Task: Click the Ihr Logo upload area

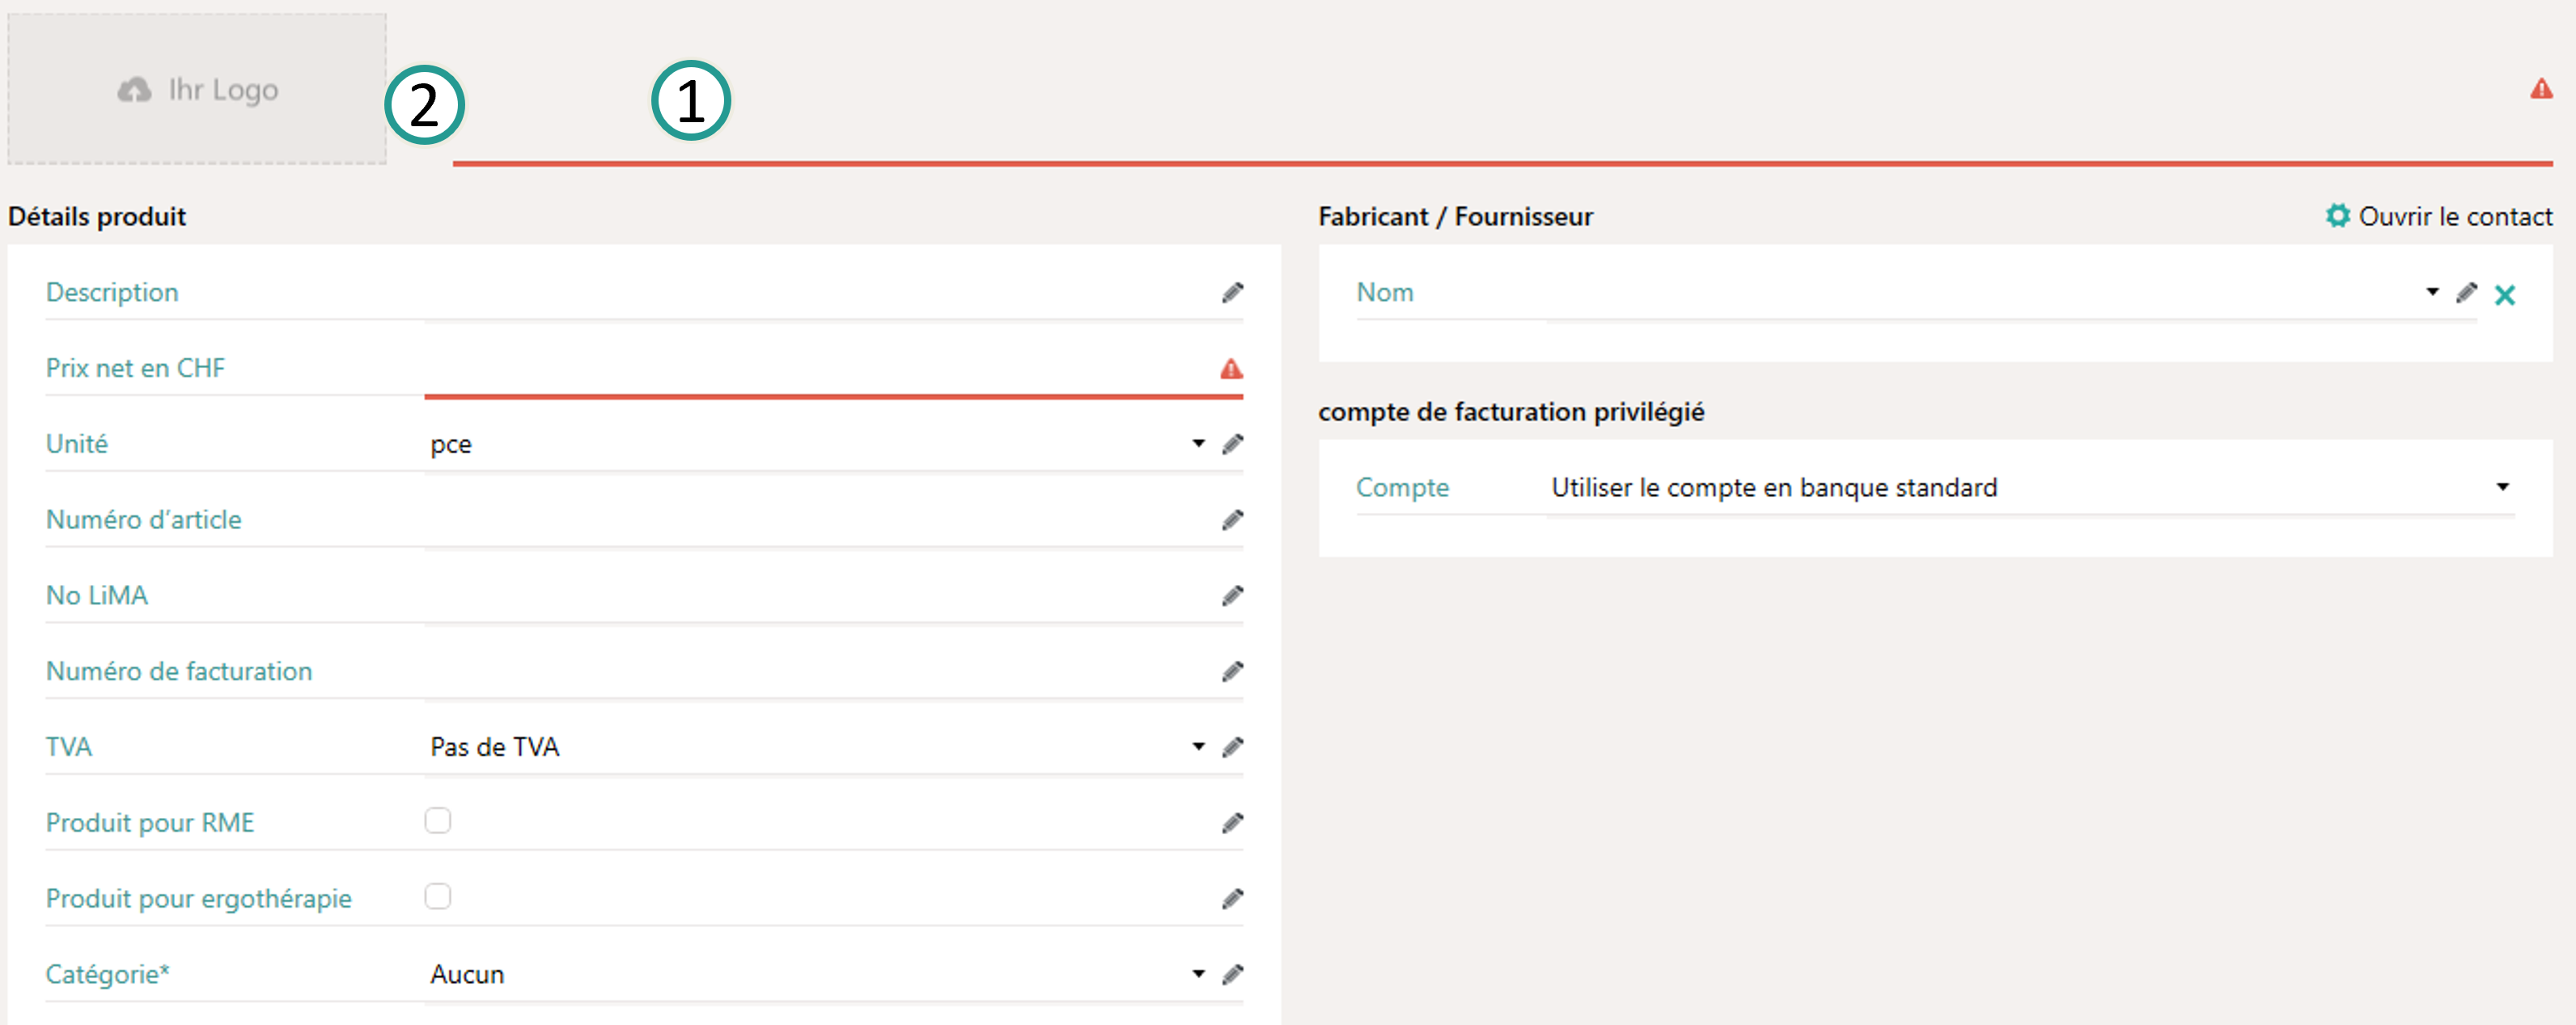Action: tap(196, 89)
